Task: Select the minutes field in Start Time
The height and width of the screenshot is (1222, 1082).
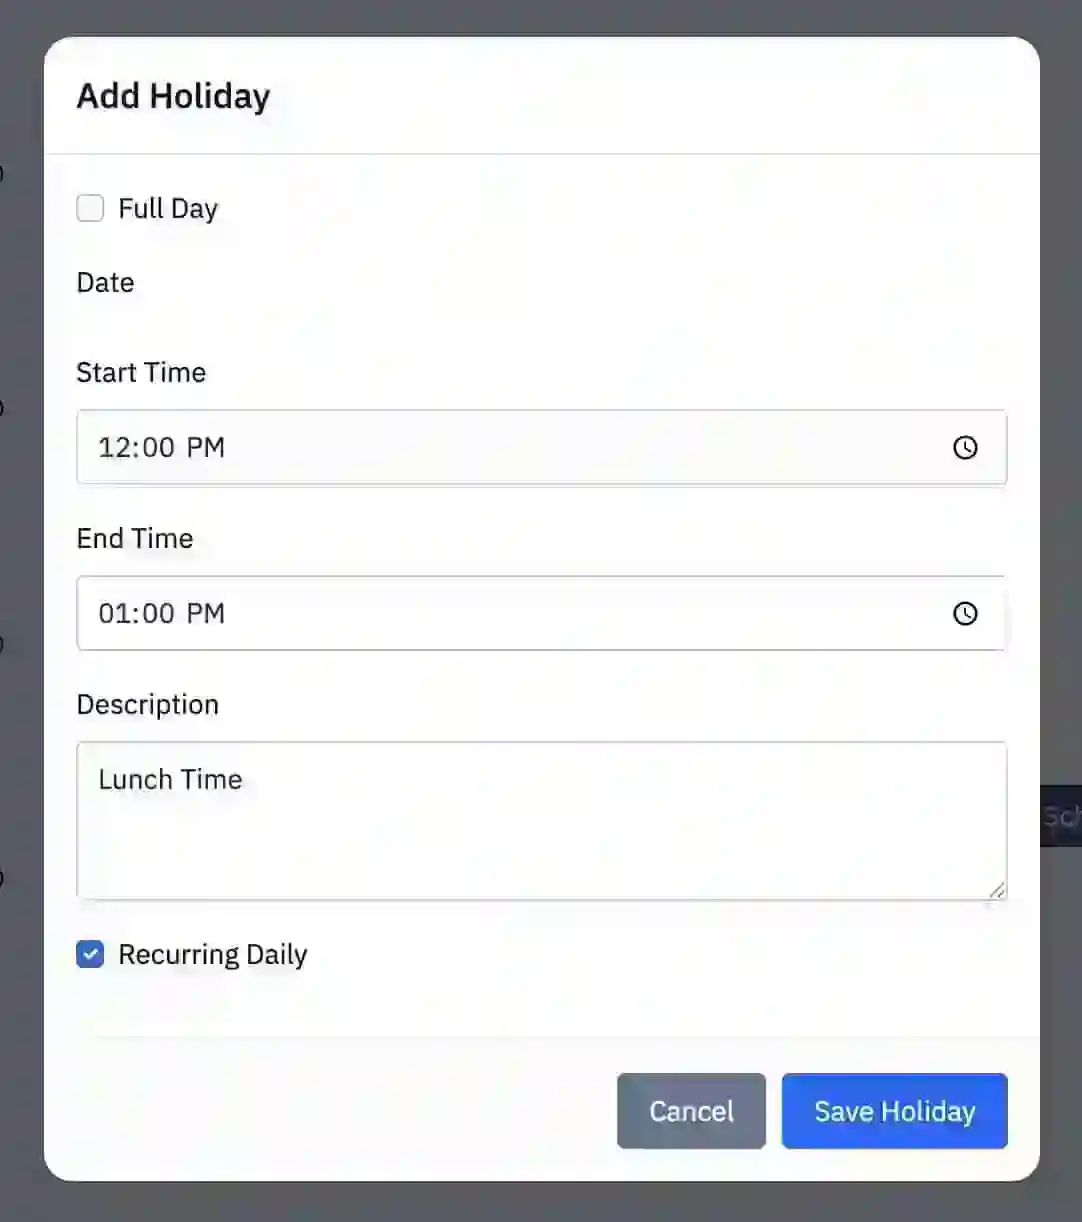Action: click(x=157, y=447)
